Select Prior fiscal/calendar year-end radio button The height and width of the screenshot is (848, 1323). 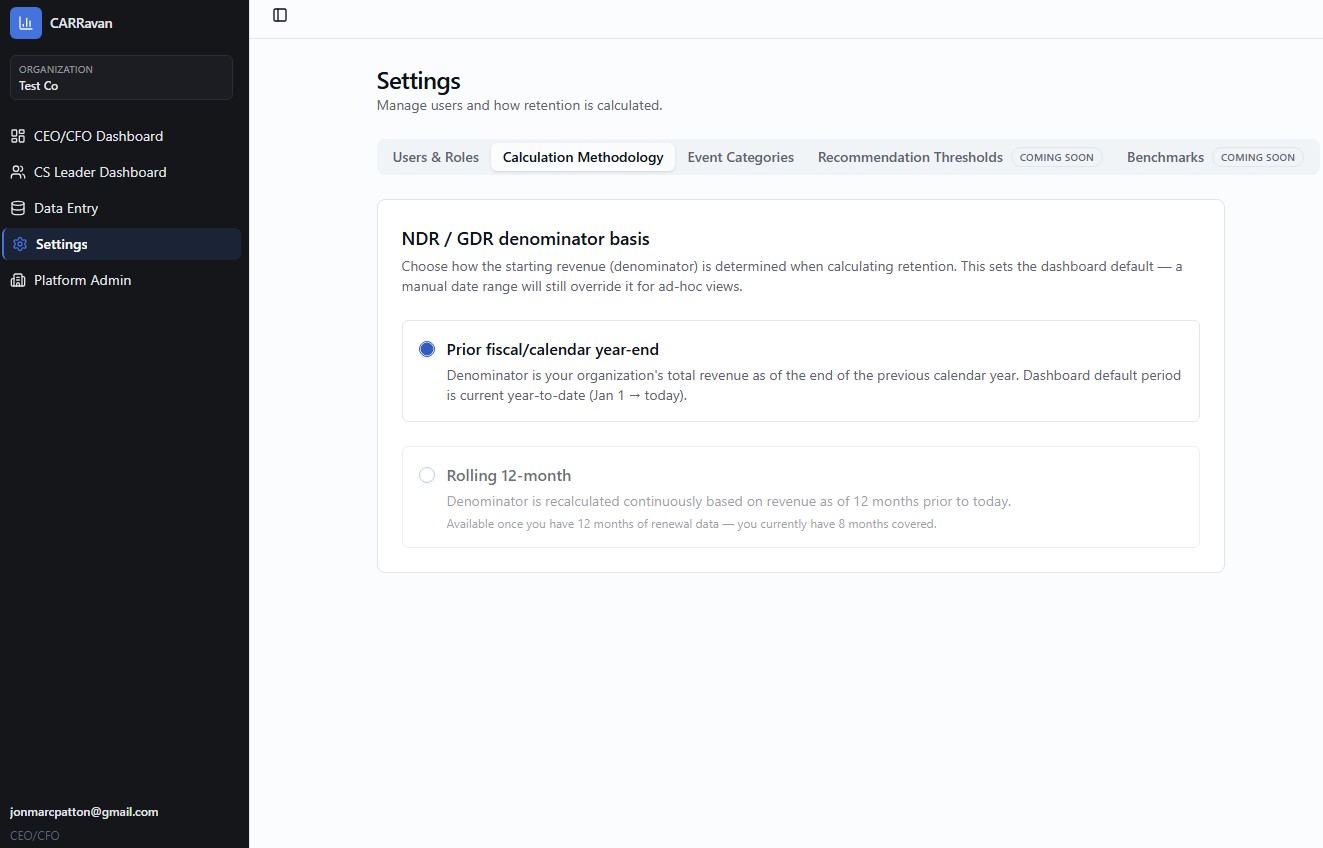pyautogui.click(x=427, y=349)
